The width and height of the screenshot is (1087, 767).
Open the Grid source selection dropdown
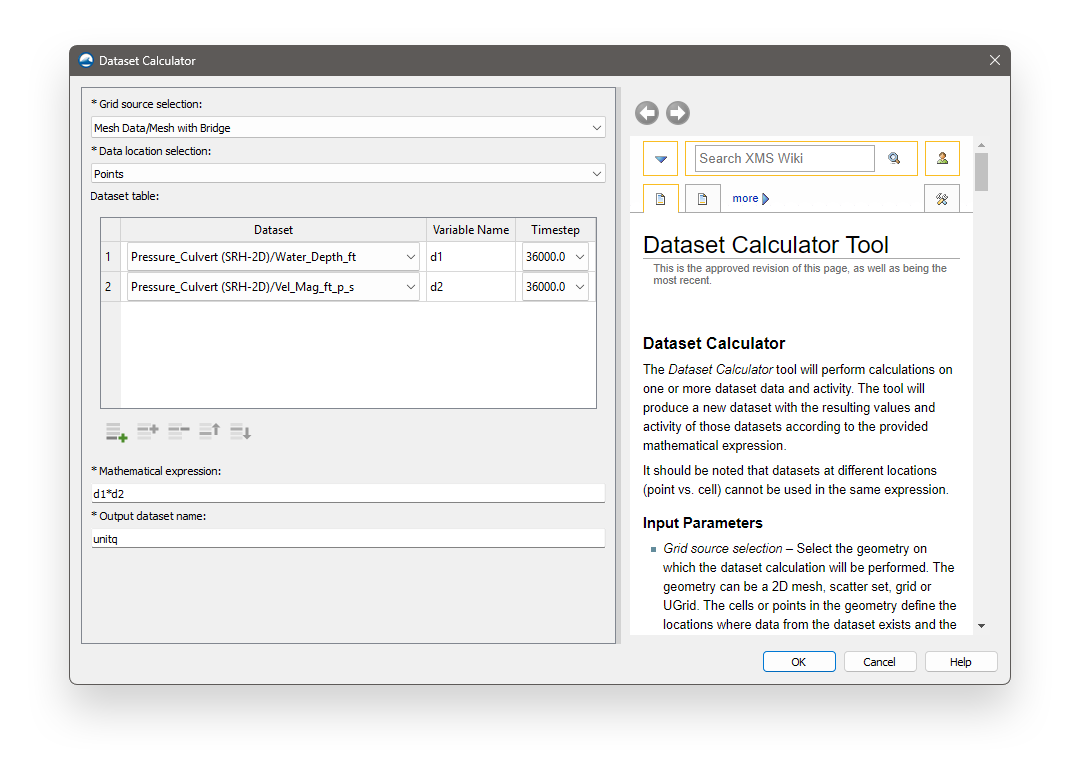click(x=348, y=128)
